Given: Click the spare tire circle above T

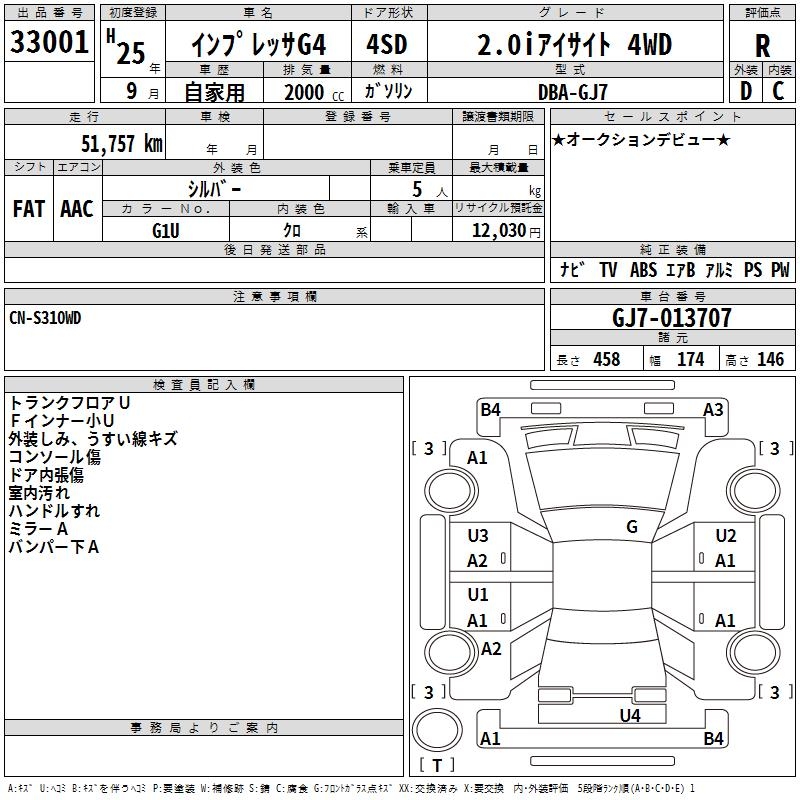Looking at the screenshot, I should 437,730.
